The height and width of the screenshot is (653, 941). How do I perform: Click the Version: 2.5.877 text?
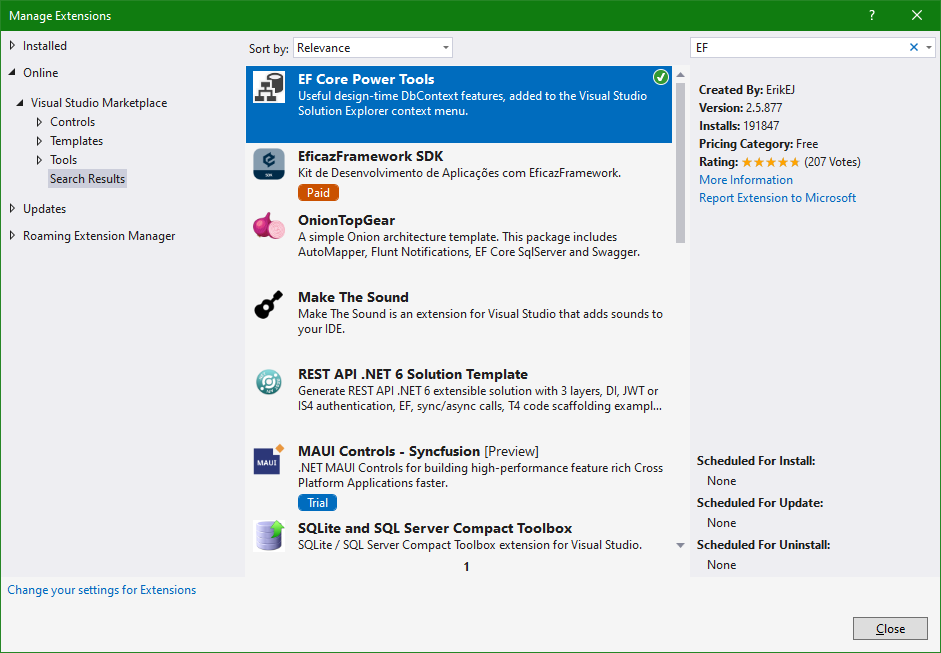(741, 108)
